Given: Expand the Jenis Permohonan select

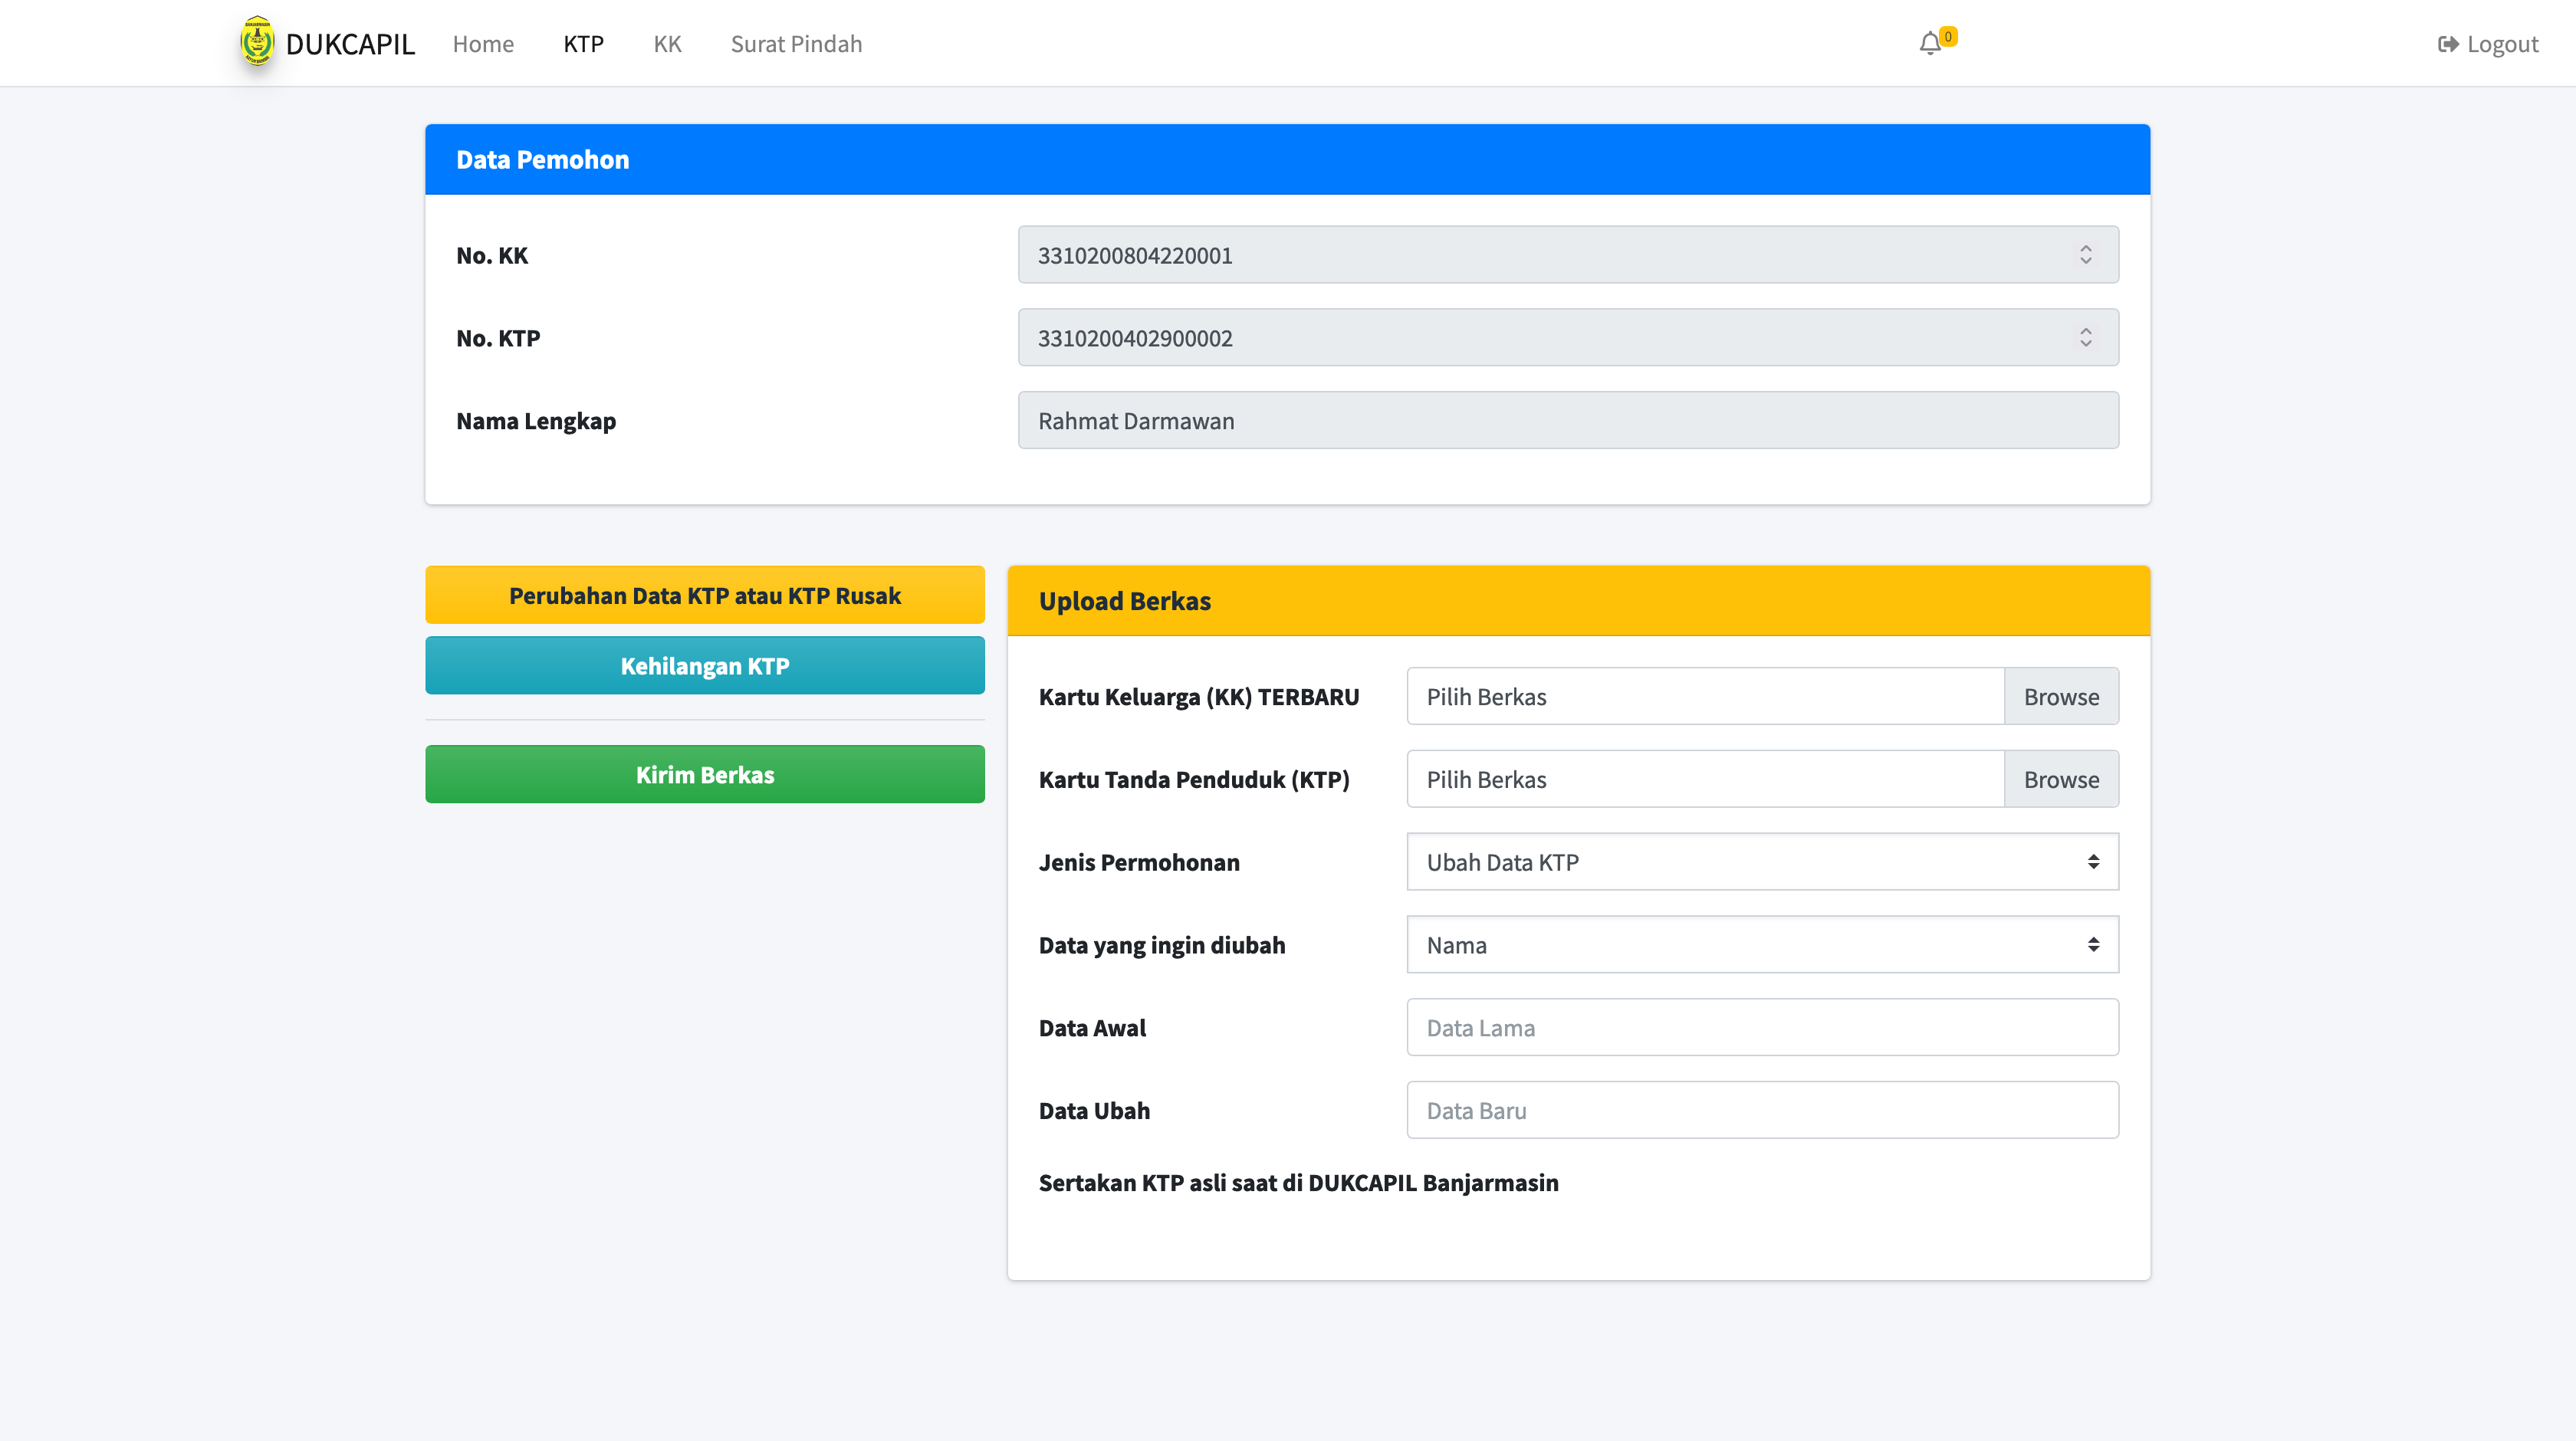Looking at the screenshot, I should tap(1761, 862).
